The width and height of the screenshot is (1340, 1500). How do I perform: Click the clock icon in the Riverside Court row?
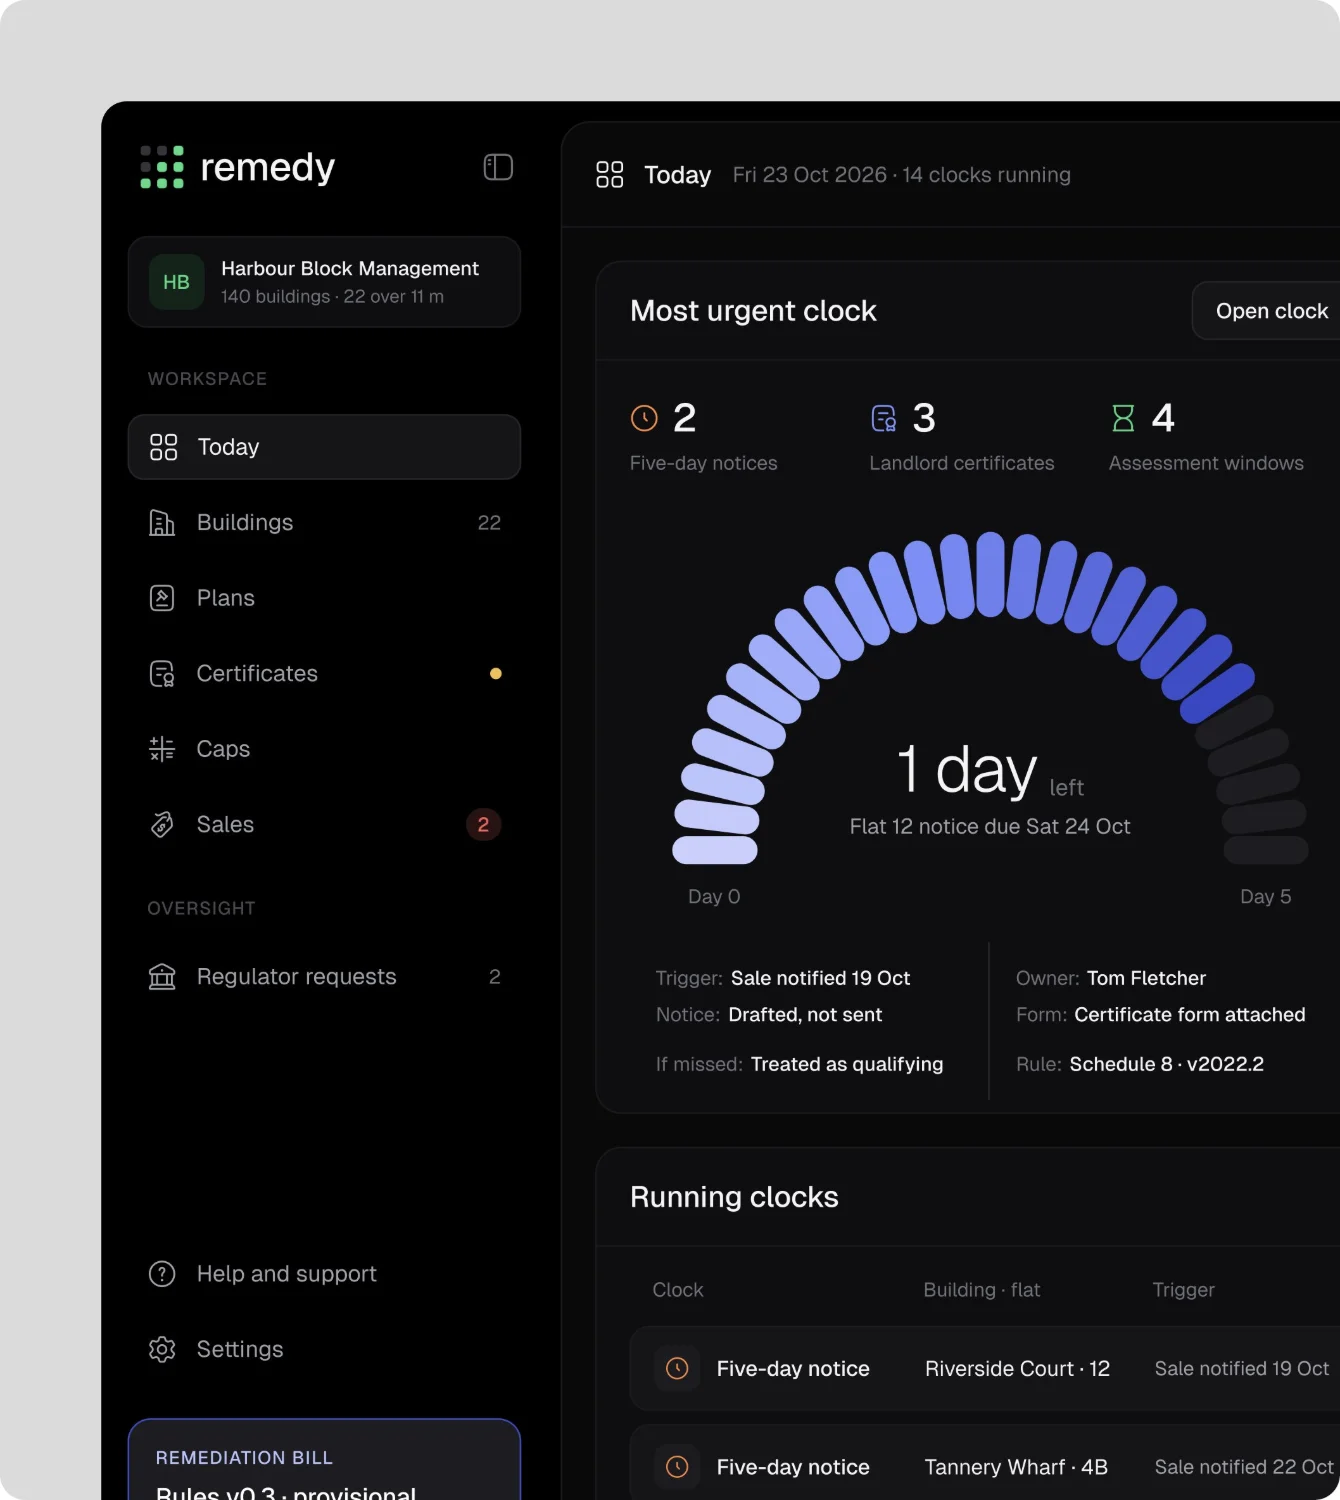pos(677,1368)
